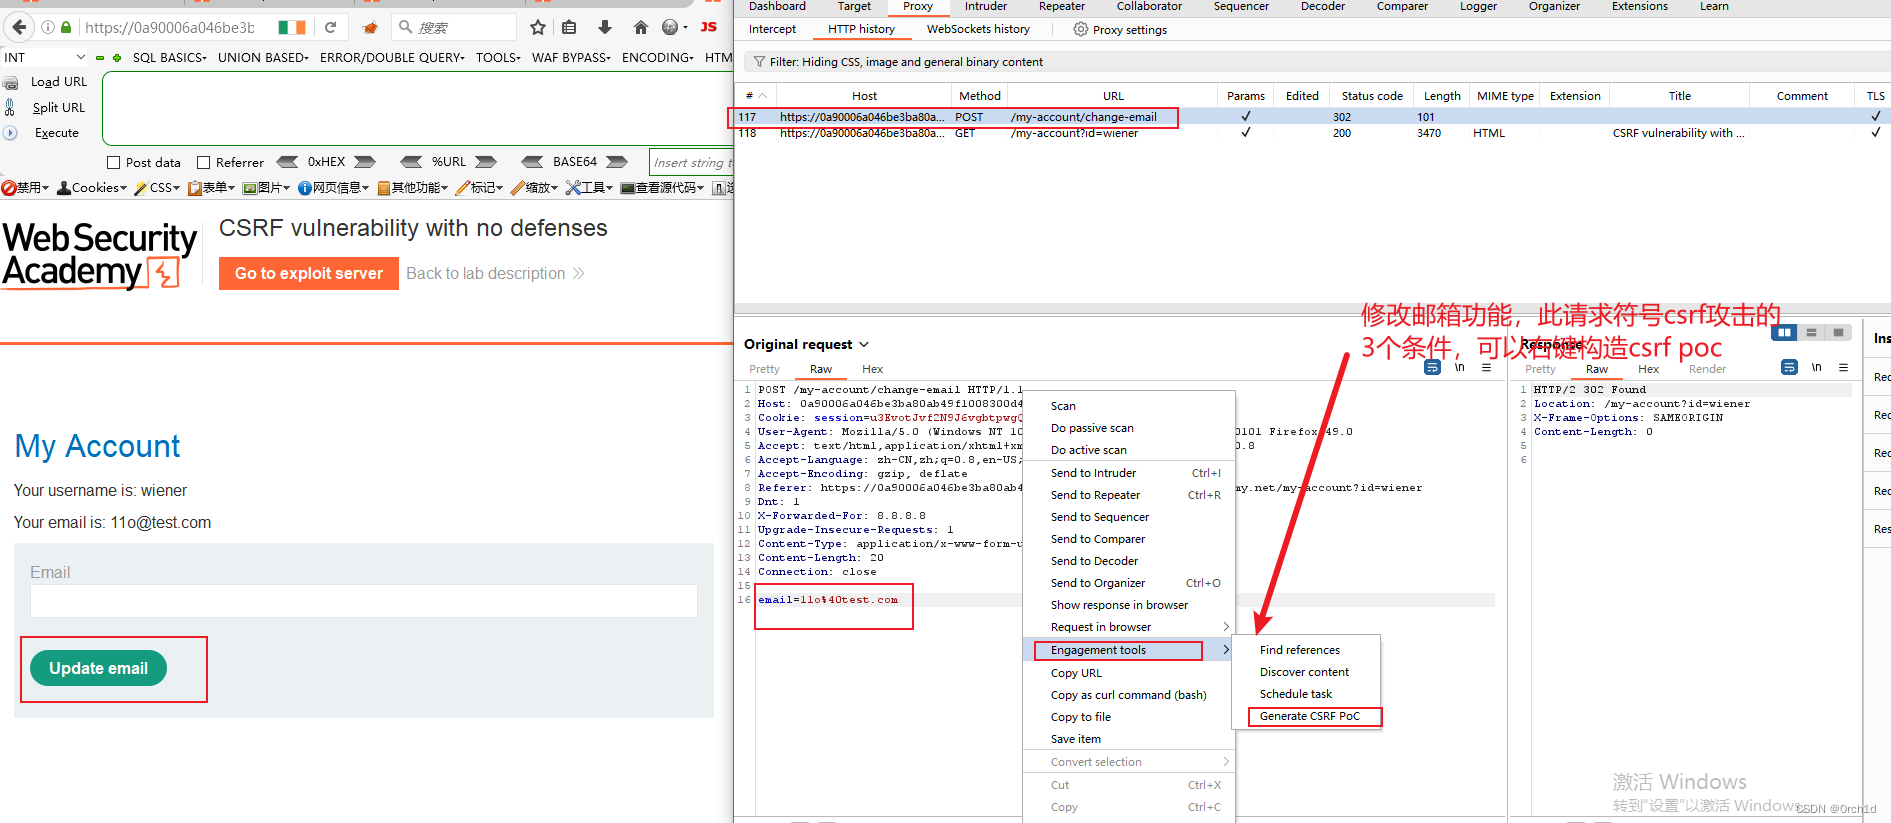
Task: Click the bookmark star icon
Action: pos(538,27)
